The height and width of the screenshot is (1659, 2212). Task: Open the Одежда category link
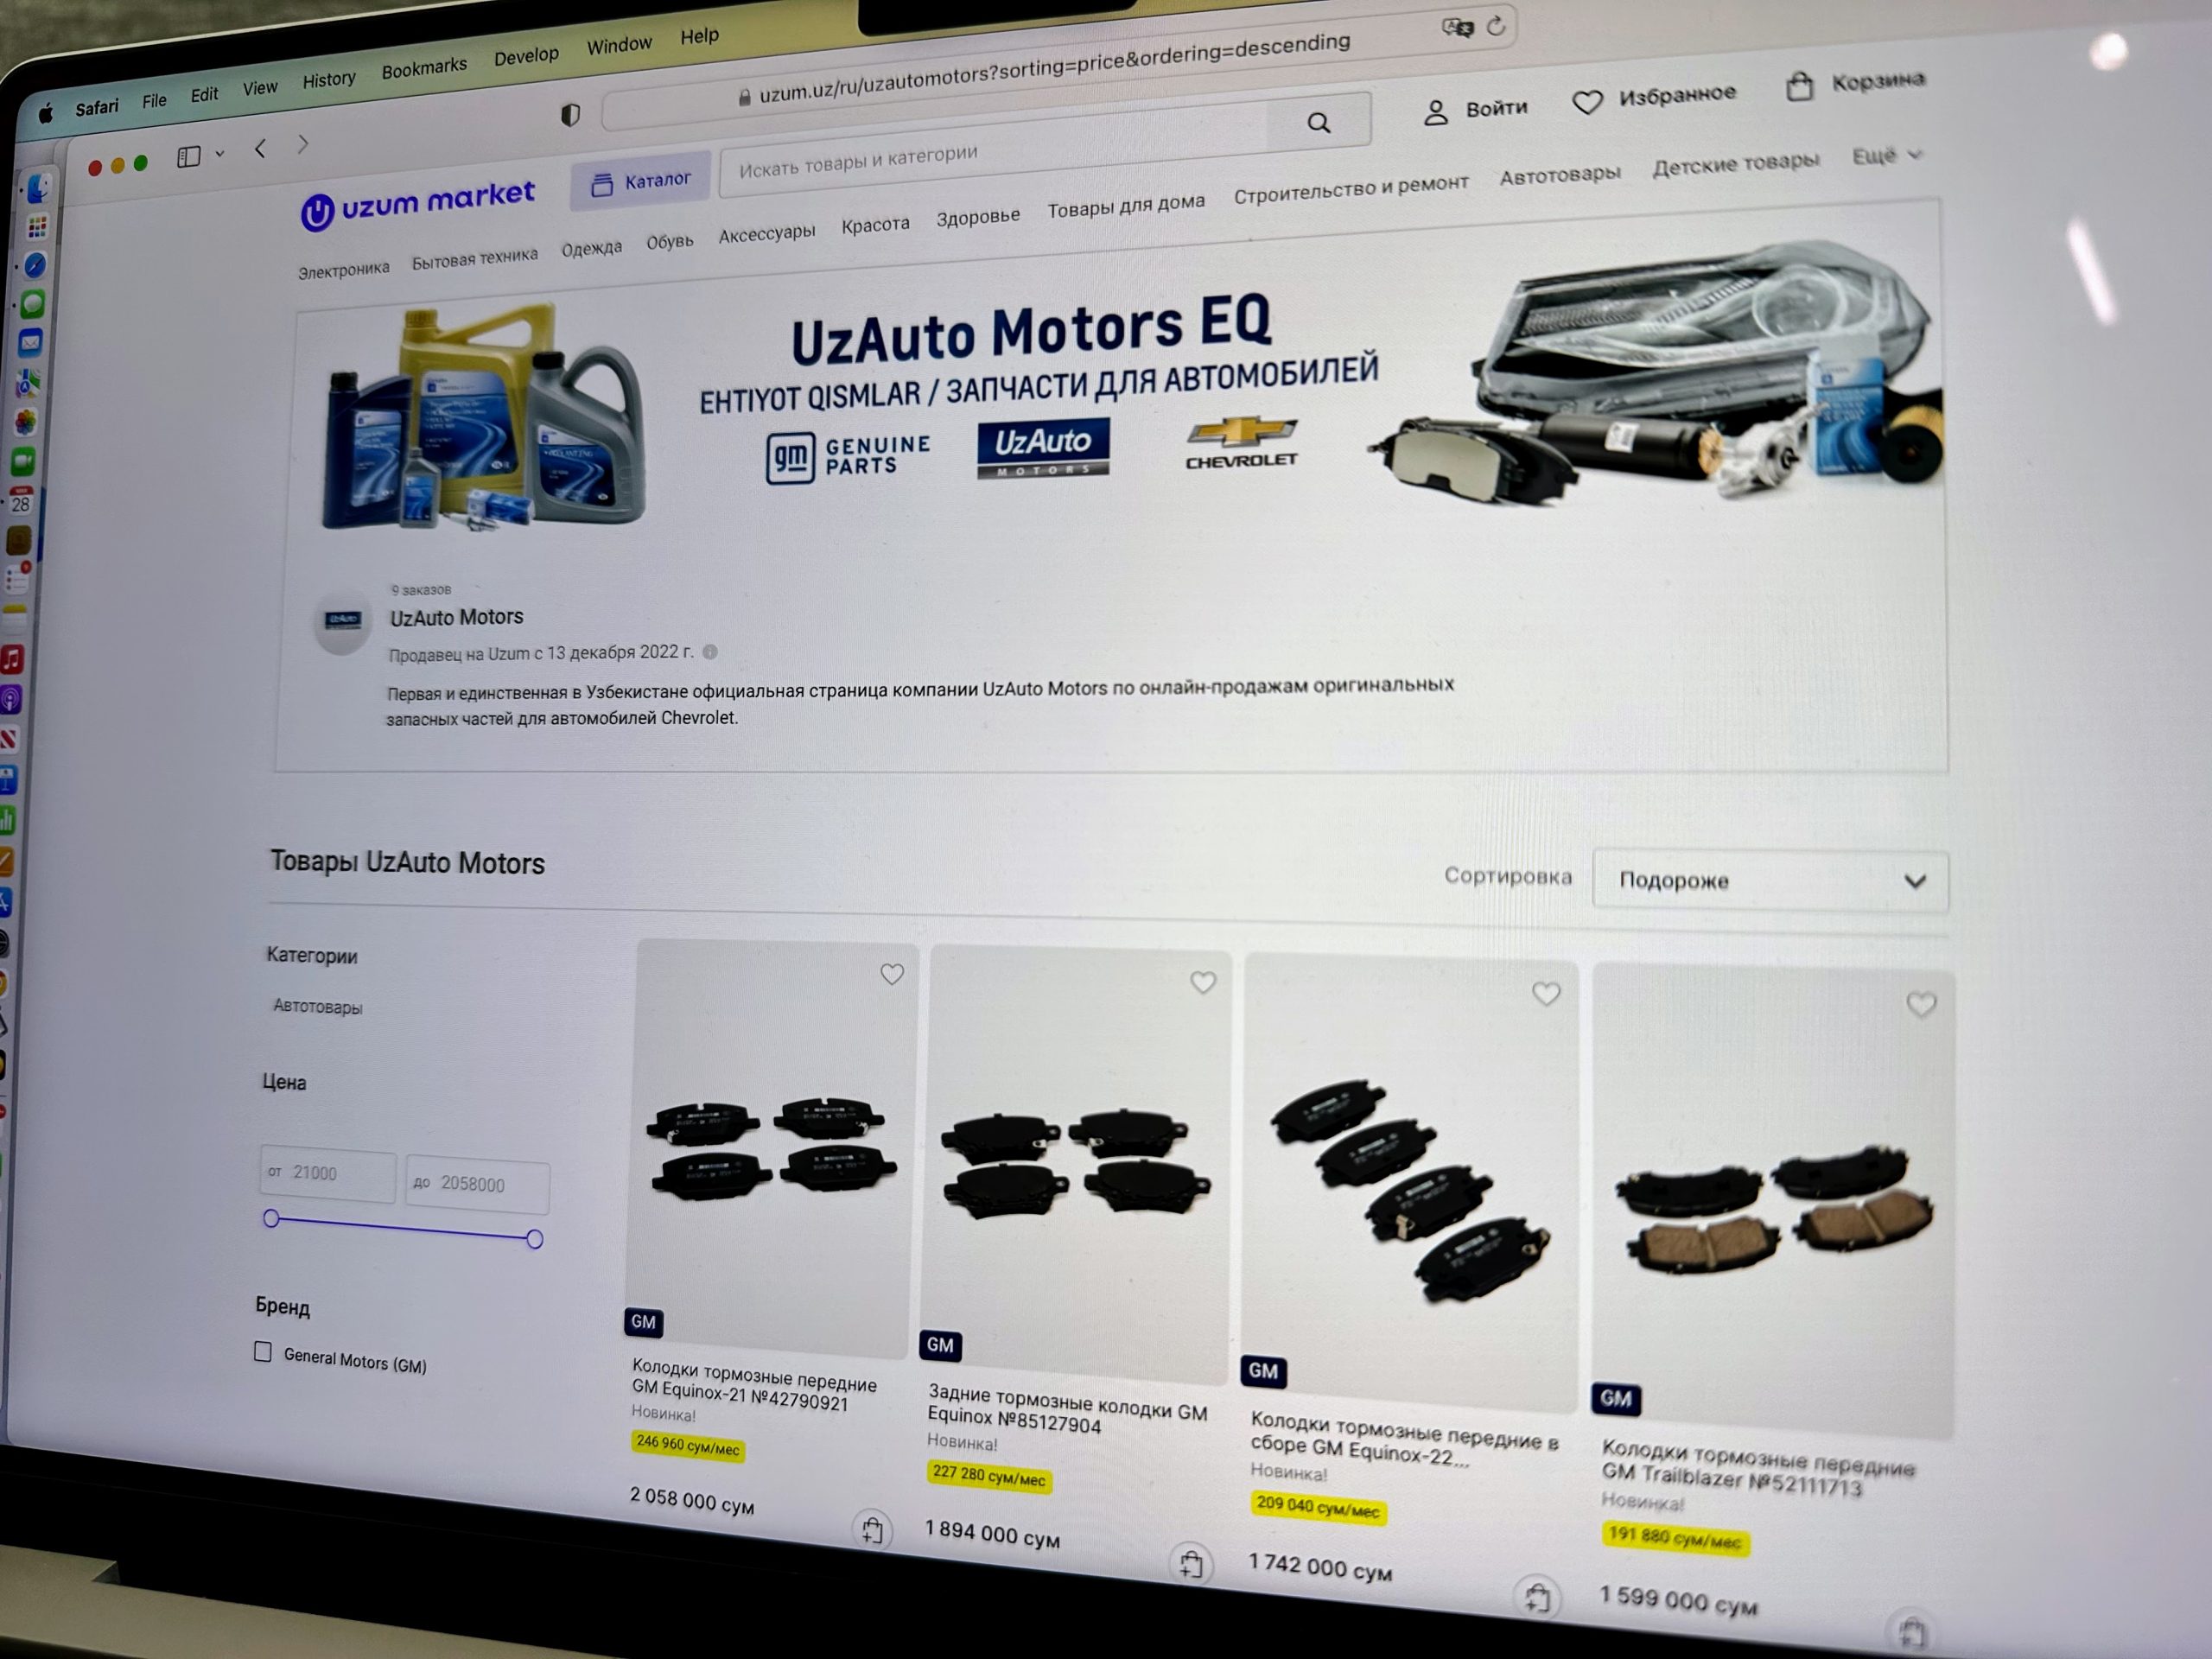point(591,248)
